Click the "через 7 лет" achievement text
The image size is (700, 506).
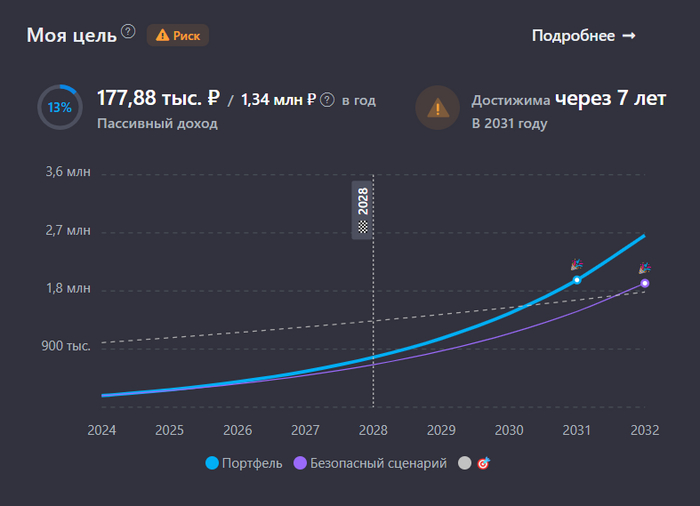tap(611, 98)
